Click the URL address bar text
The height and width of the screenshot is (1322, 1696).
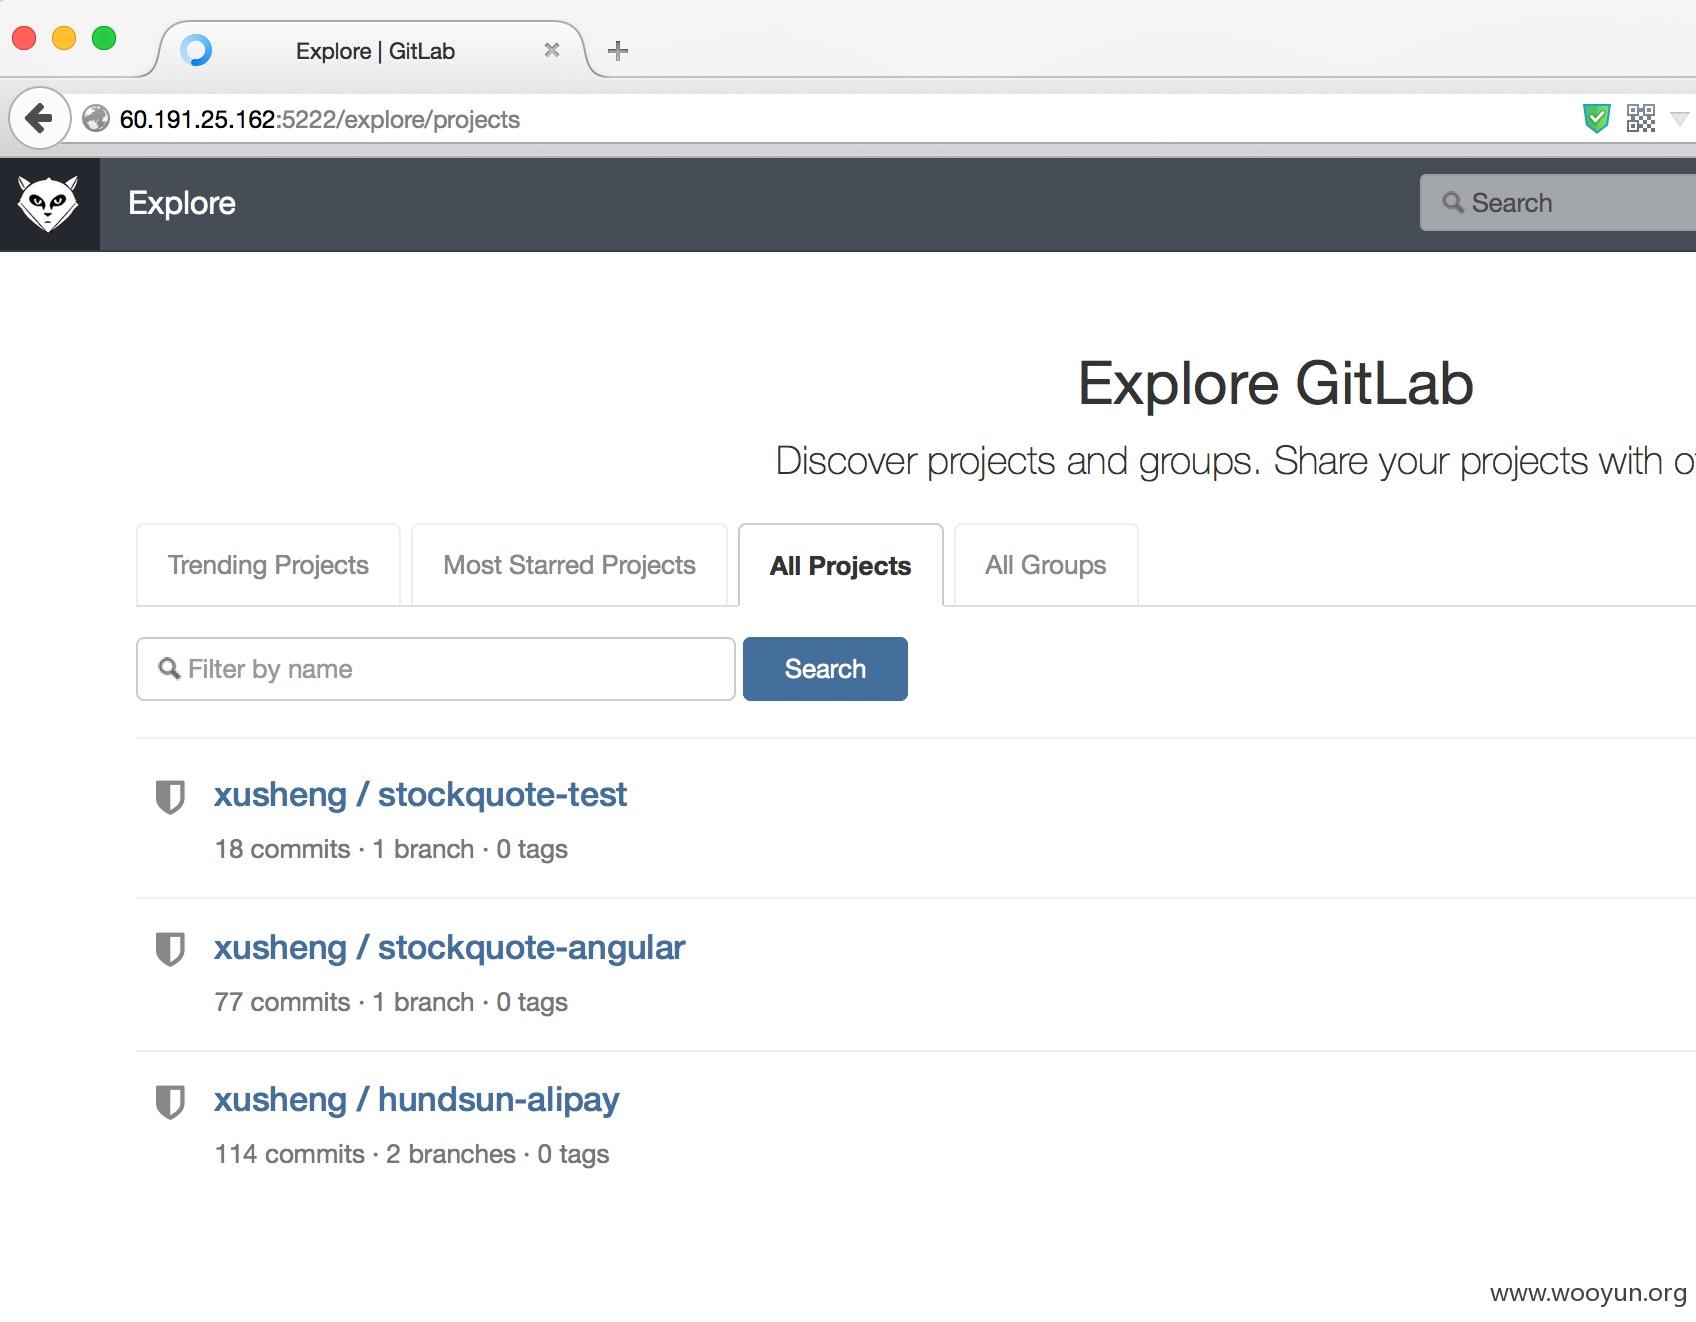(x=320, y=120)
